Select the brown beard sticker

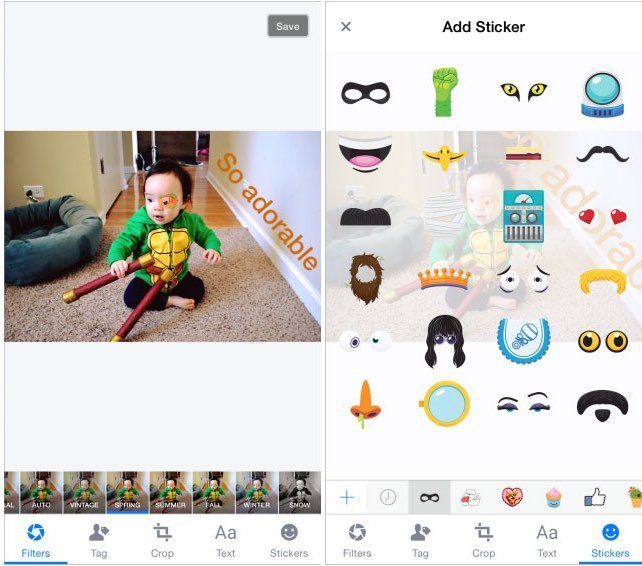(x=366, y=278)
